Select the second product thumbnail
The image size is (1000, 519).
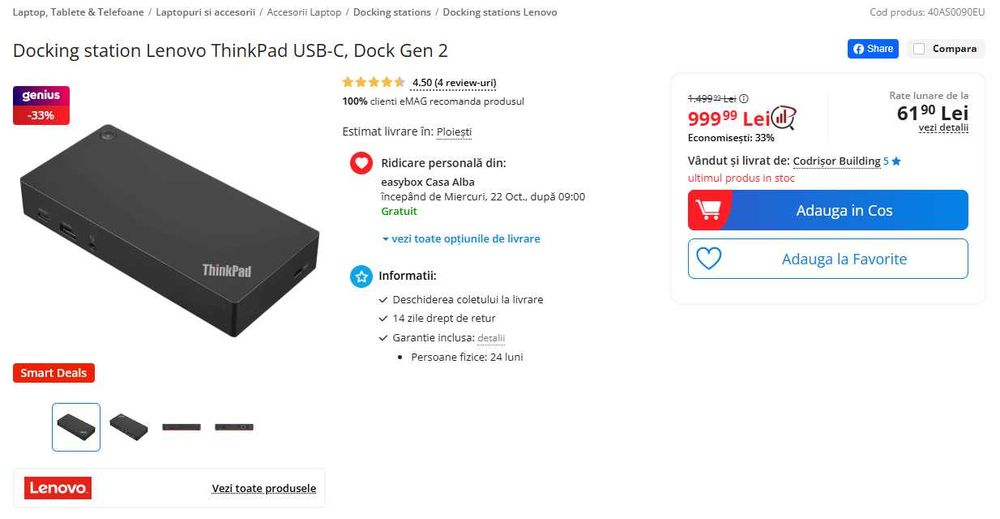[x=129, y=426]
